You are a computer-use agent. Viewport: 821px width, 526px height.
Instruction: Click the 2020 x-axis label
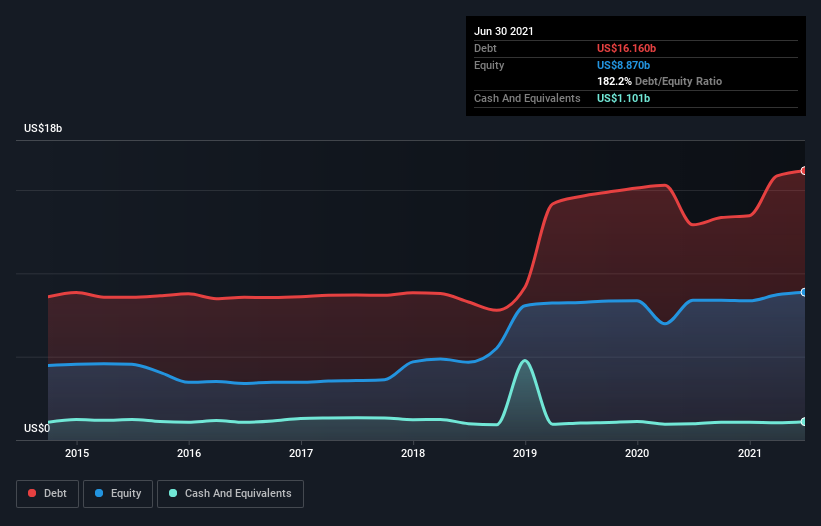pyautogui.click(x=637, y=453)
